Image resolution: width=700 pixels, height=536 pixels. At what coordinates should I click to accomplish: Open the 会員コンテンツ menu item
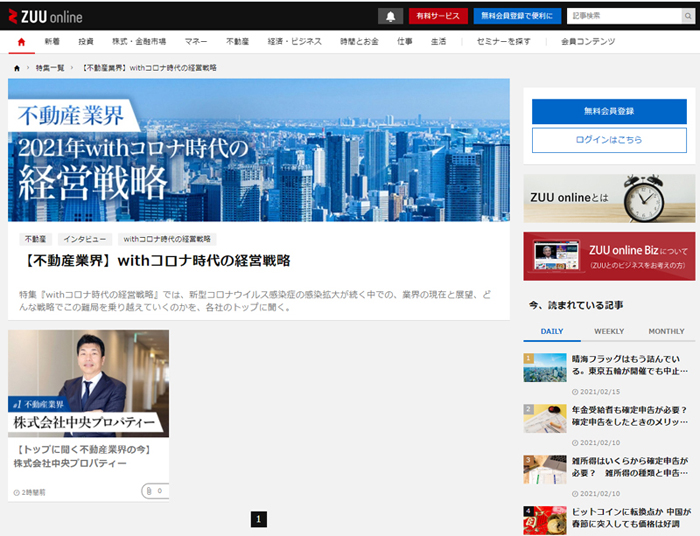[x=588, y=42]
